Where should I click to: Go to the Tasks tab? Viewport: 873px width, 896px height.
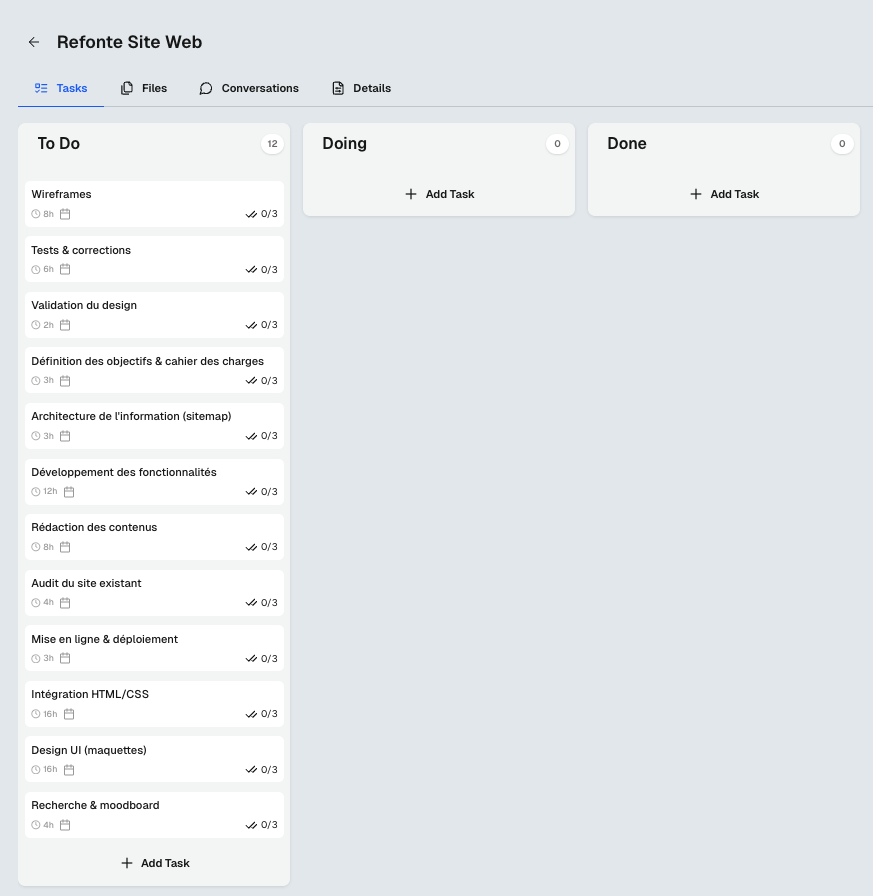(x=61, y=88)
